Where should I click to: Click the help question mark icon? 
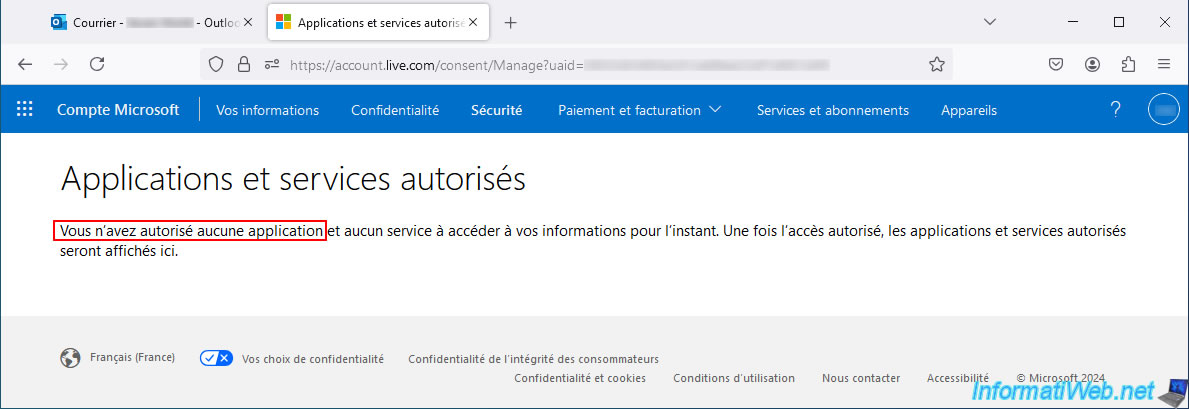(1115, 109)
